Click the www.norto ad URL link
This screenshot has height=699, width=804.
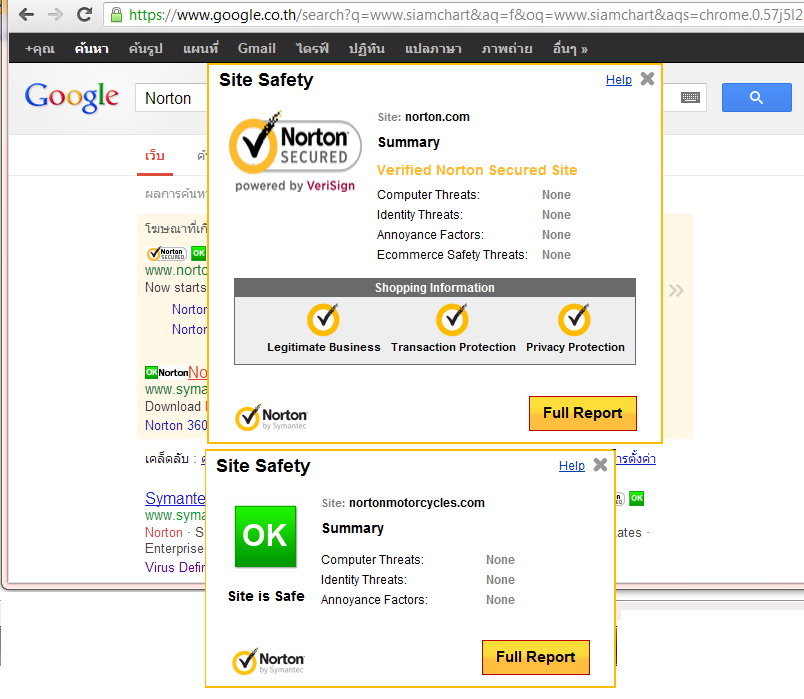point(176,270)
